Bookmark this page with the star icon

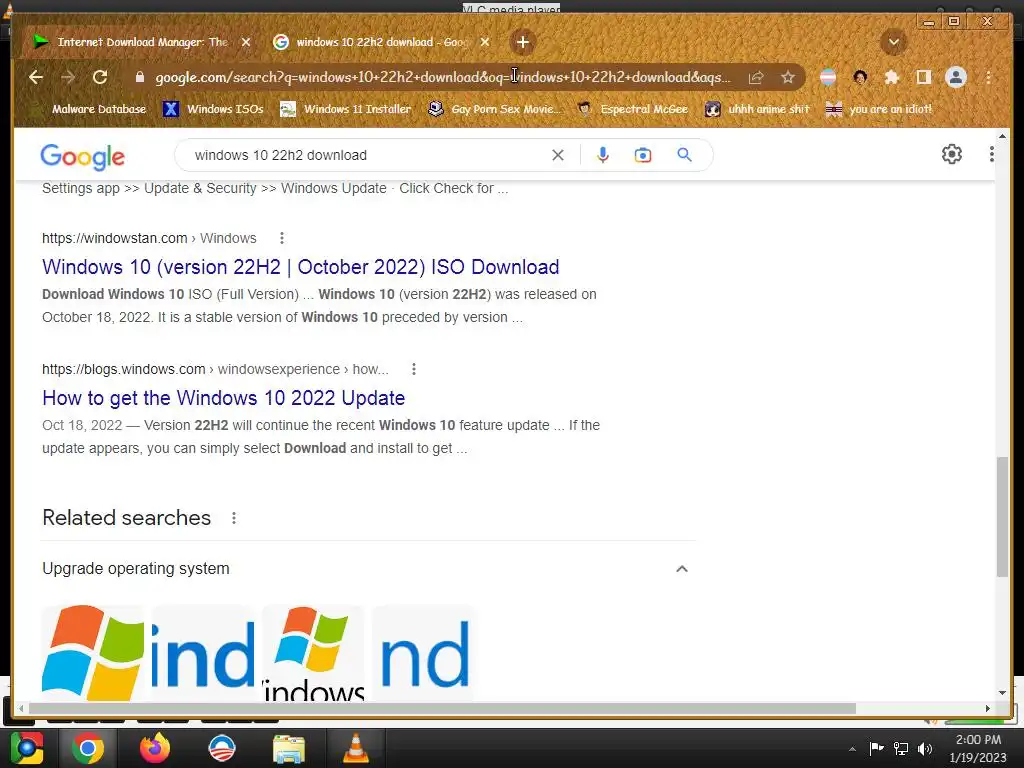788,77
